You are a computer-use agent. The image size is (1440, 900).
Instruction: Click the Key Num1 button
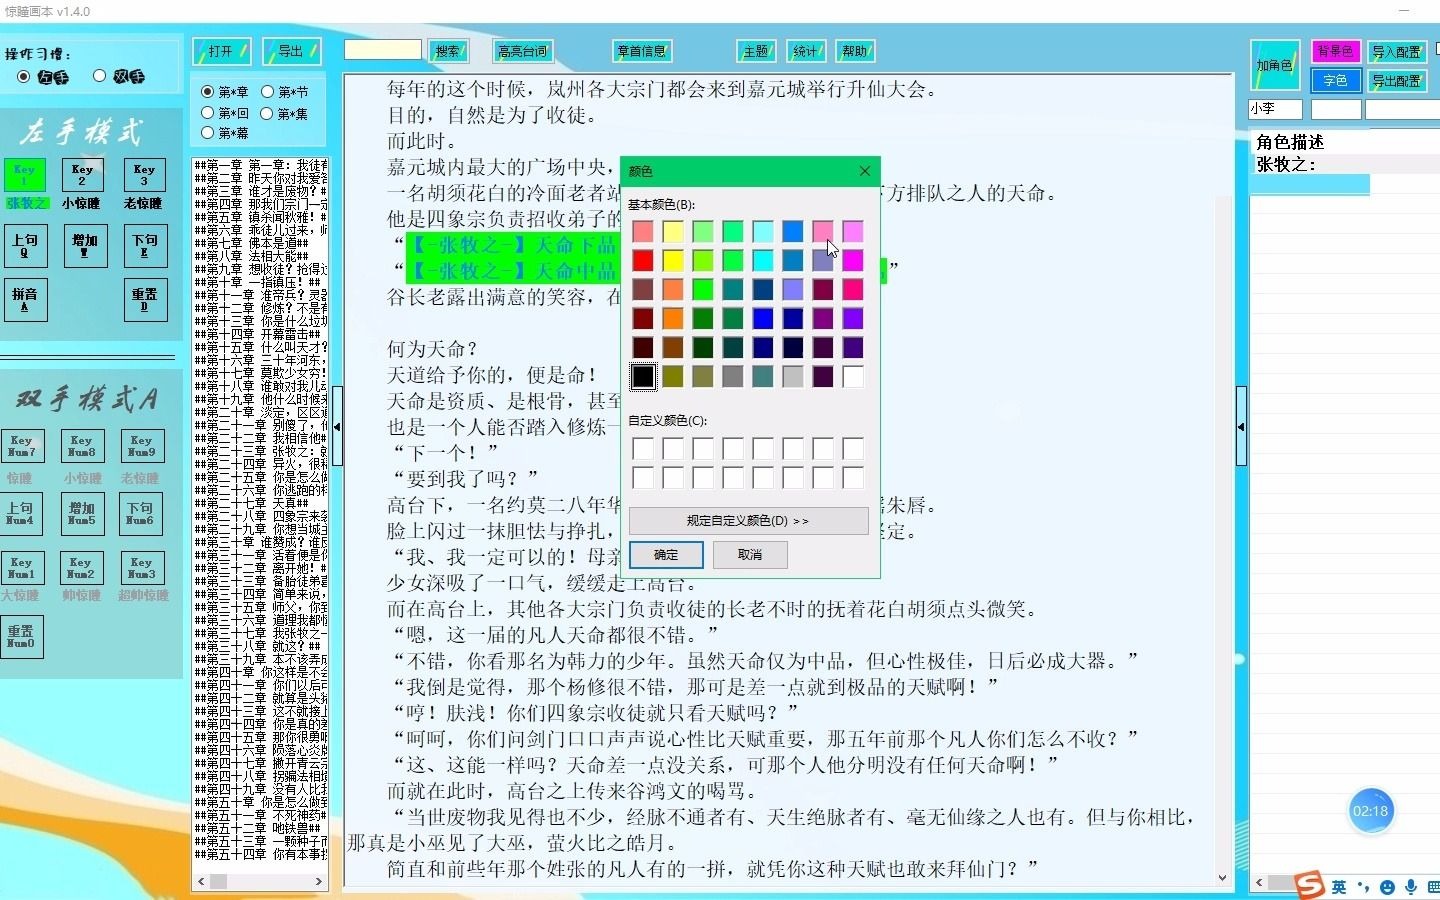(22, 568)
